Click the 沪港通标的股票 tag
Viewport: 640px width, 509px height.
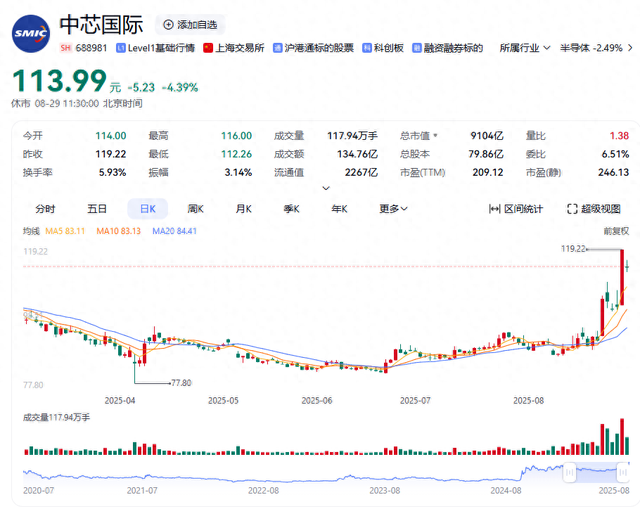coord(313,48)
